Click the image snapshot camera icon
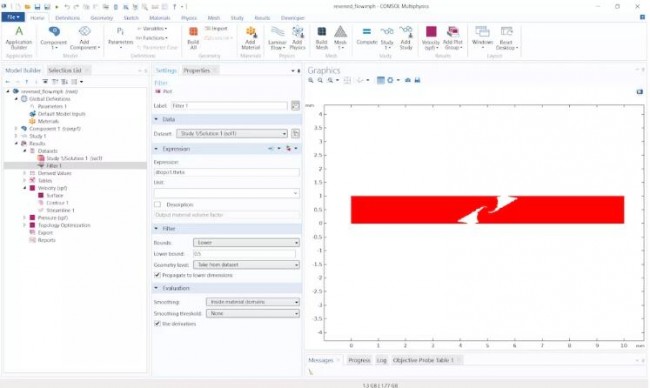The image size is (650, 388). click(x=407, y=80)
